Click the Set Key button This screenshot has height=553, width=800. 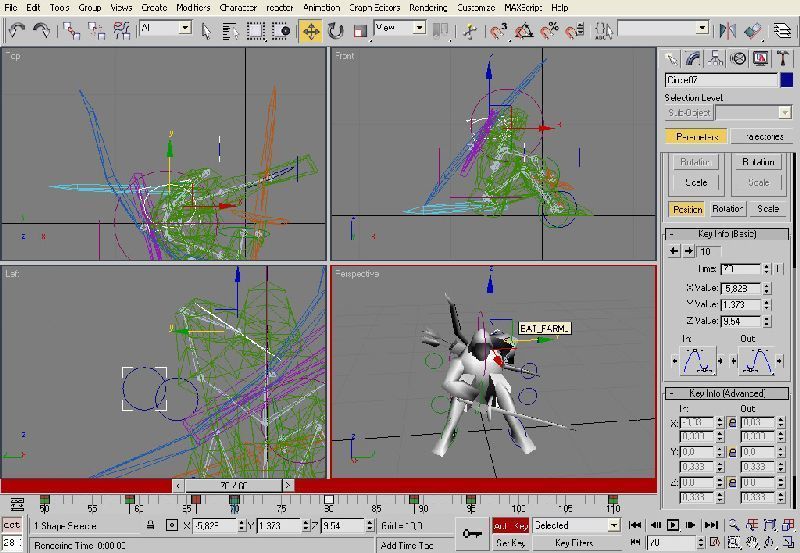tap(510, 543)
